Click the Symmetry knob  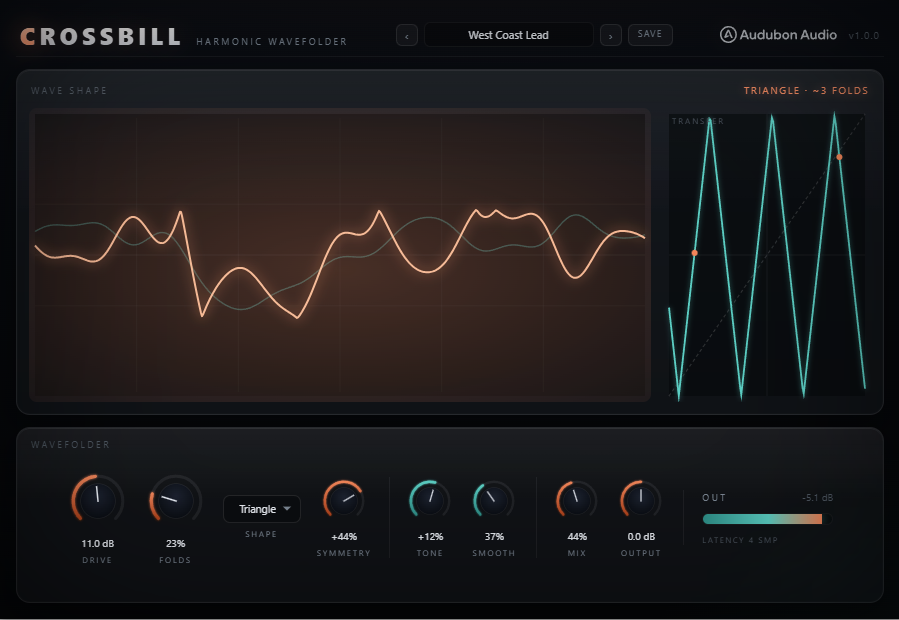pos(344,501)
